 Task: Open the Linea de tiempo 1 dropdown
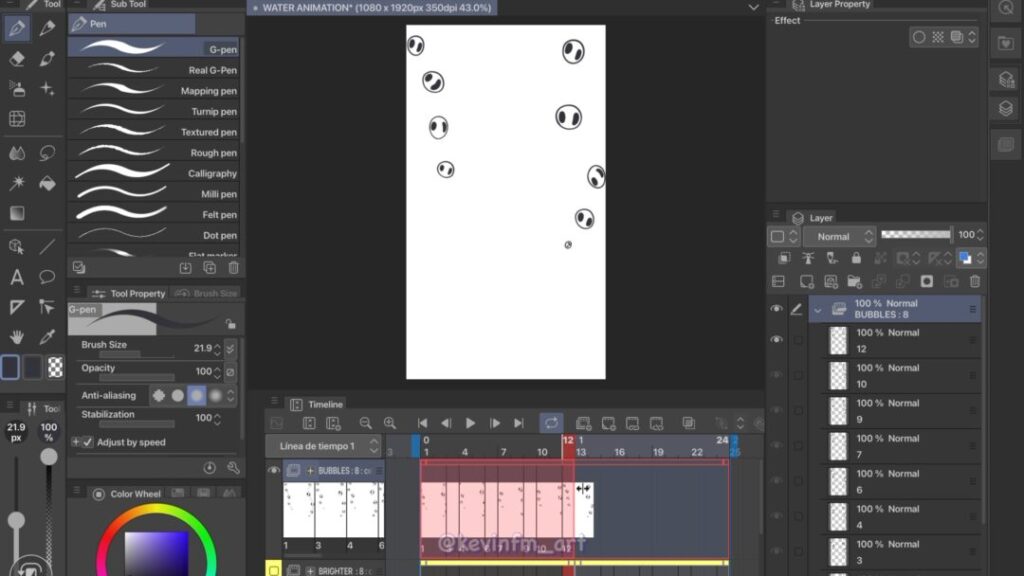coord(323,446)
